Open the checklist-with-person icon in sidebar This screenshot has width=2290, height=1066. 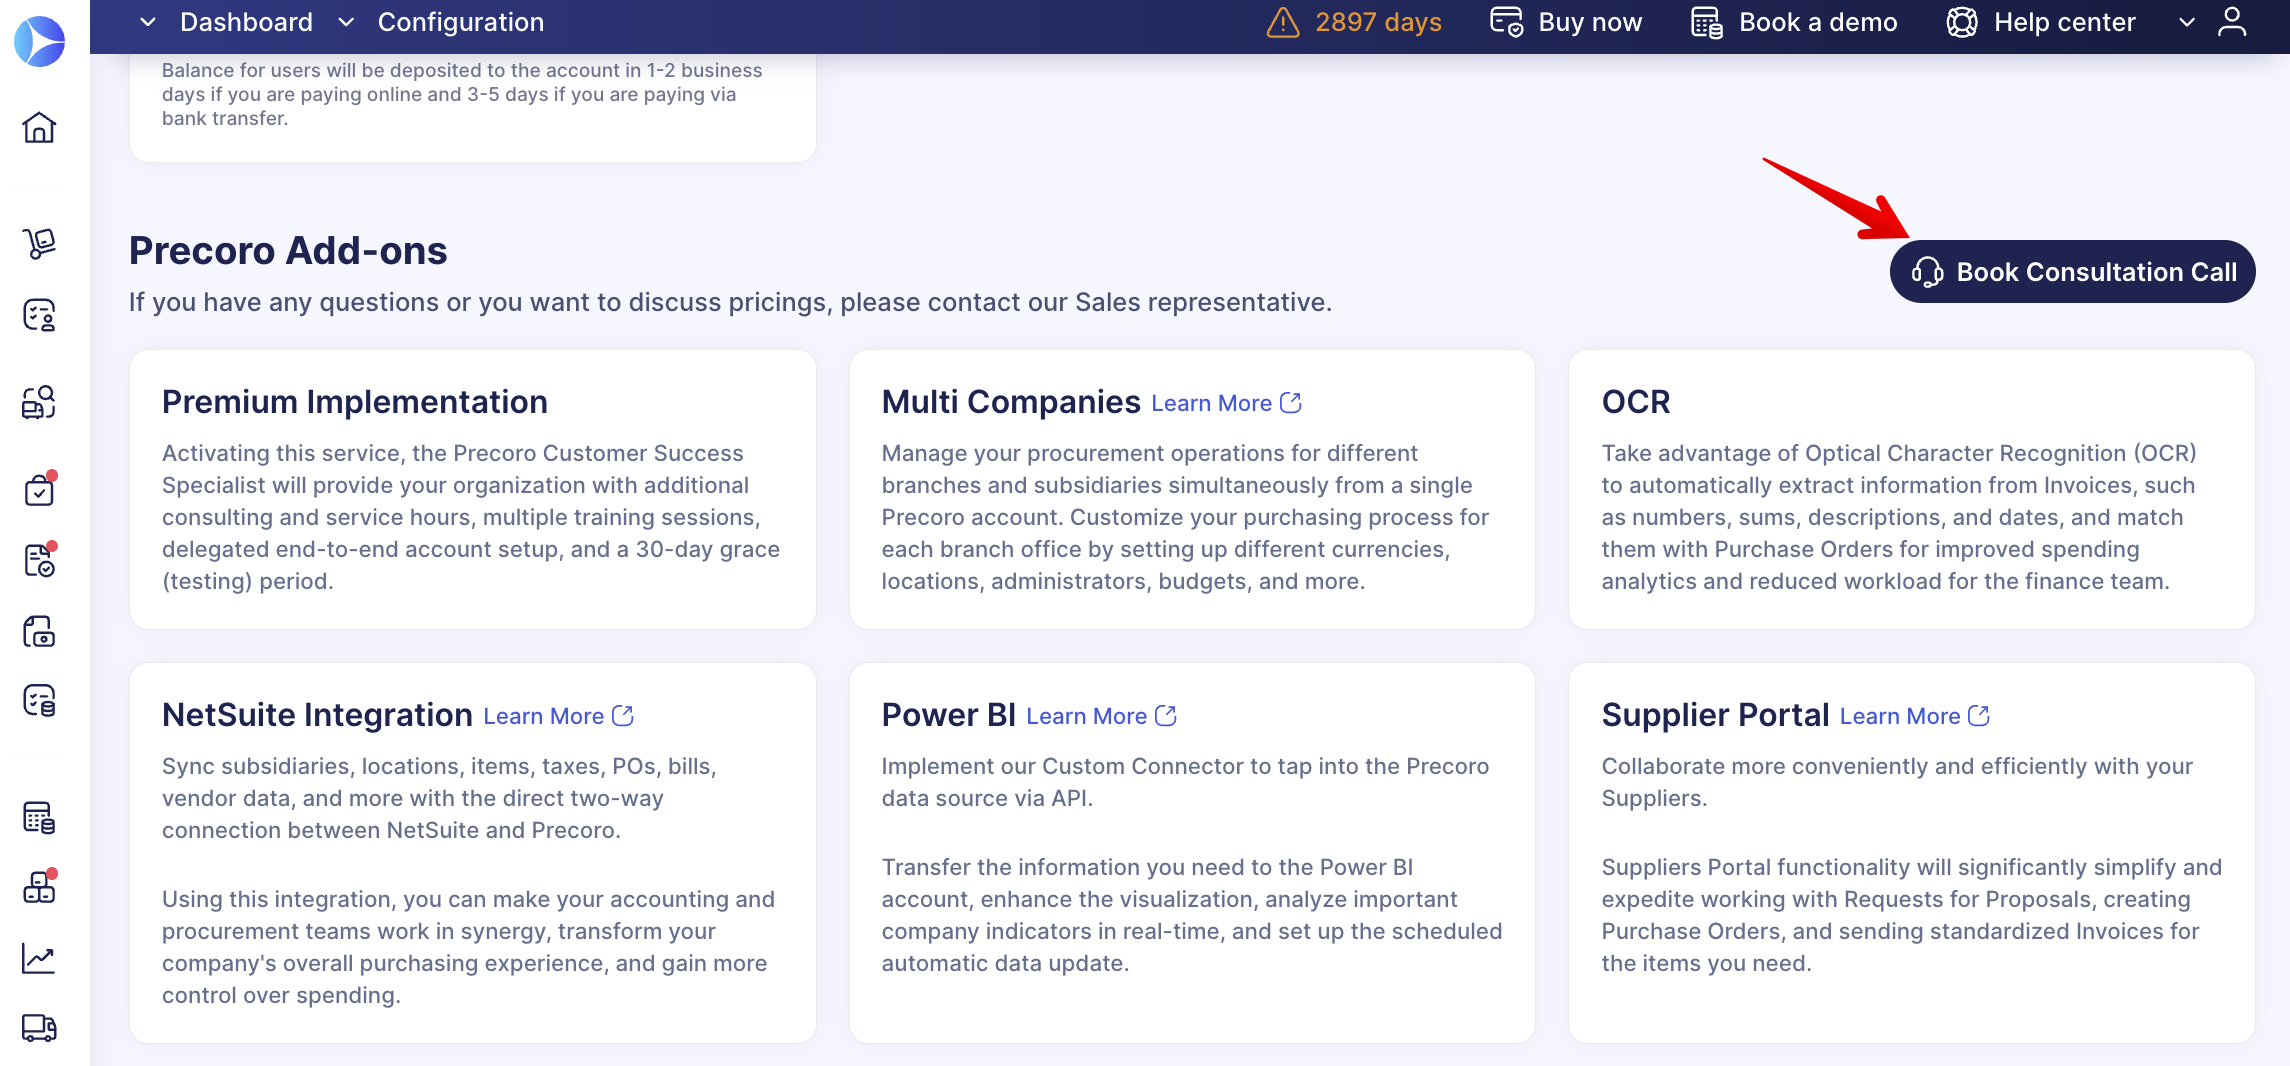click(39, 315)
